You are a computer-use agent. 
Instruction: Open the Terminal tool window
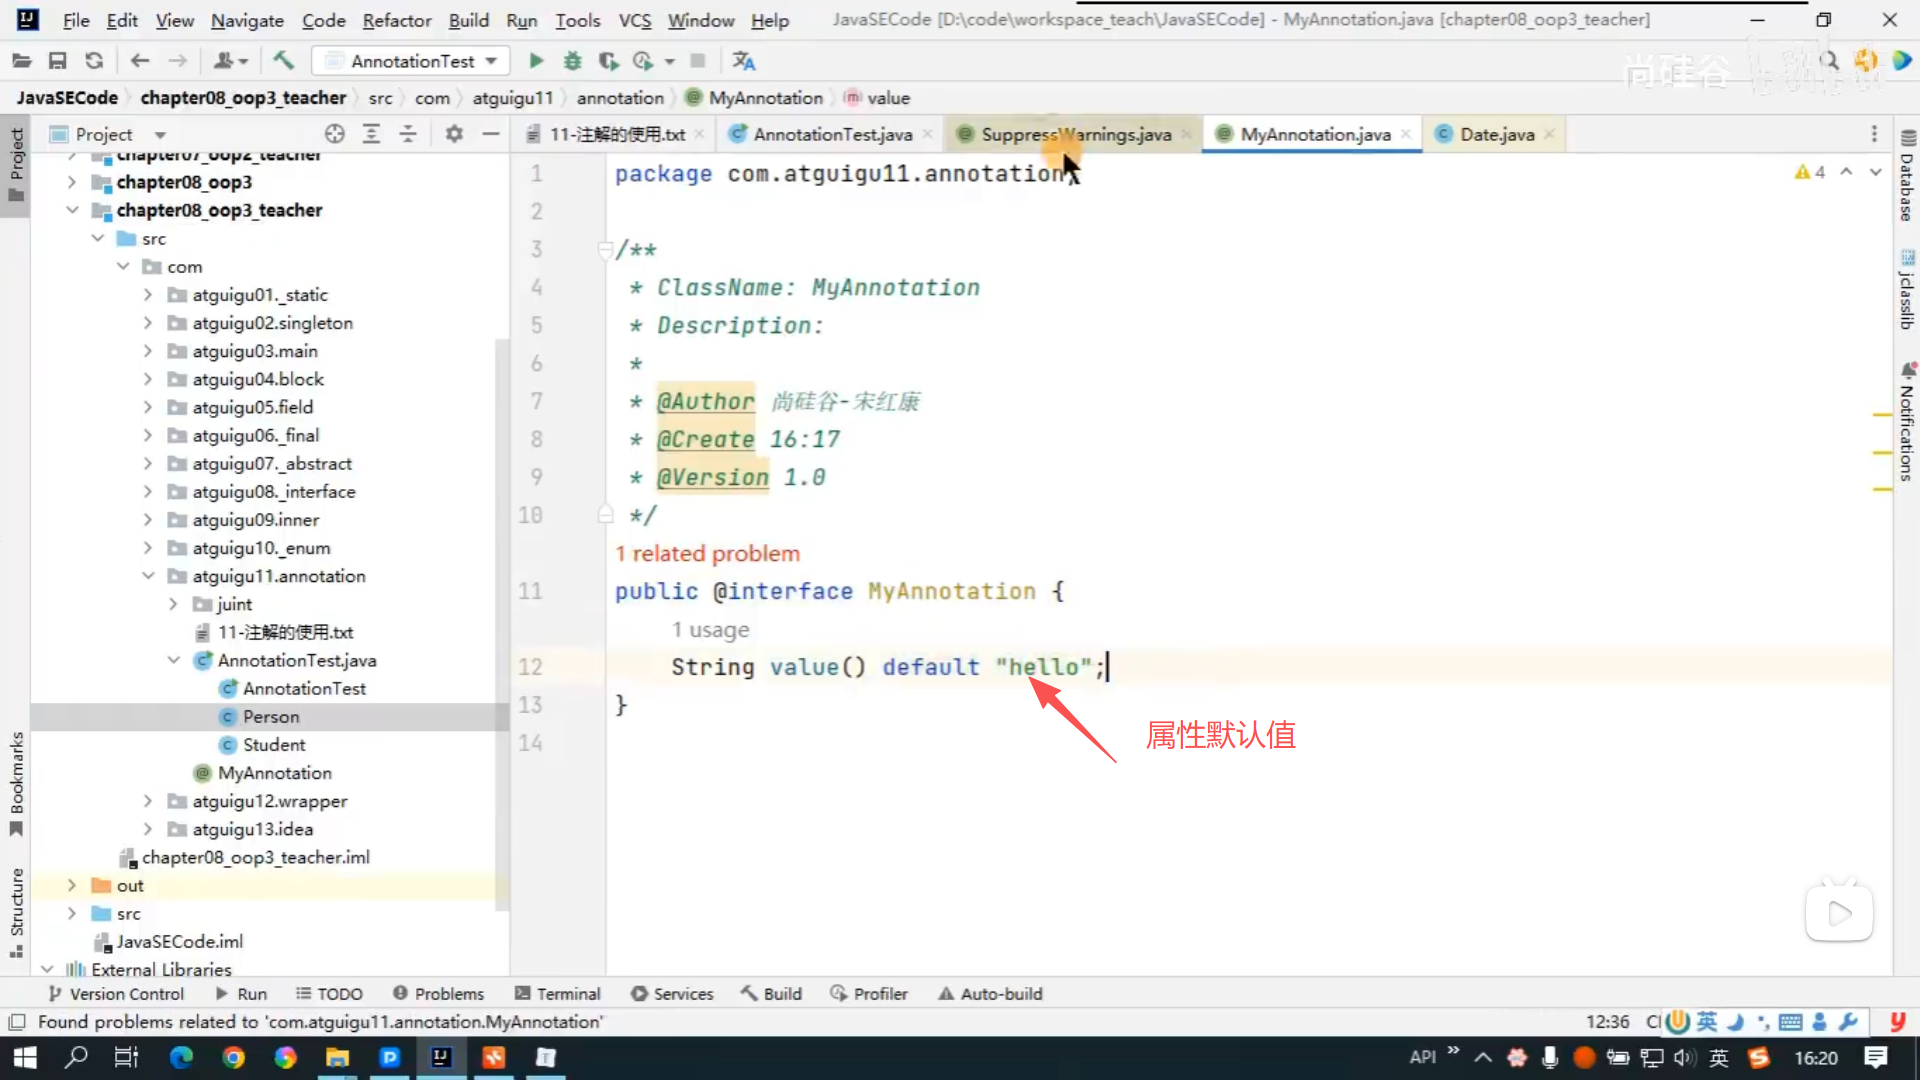point(558,993)
